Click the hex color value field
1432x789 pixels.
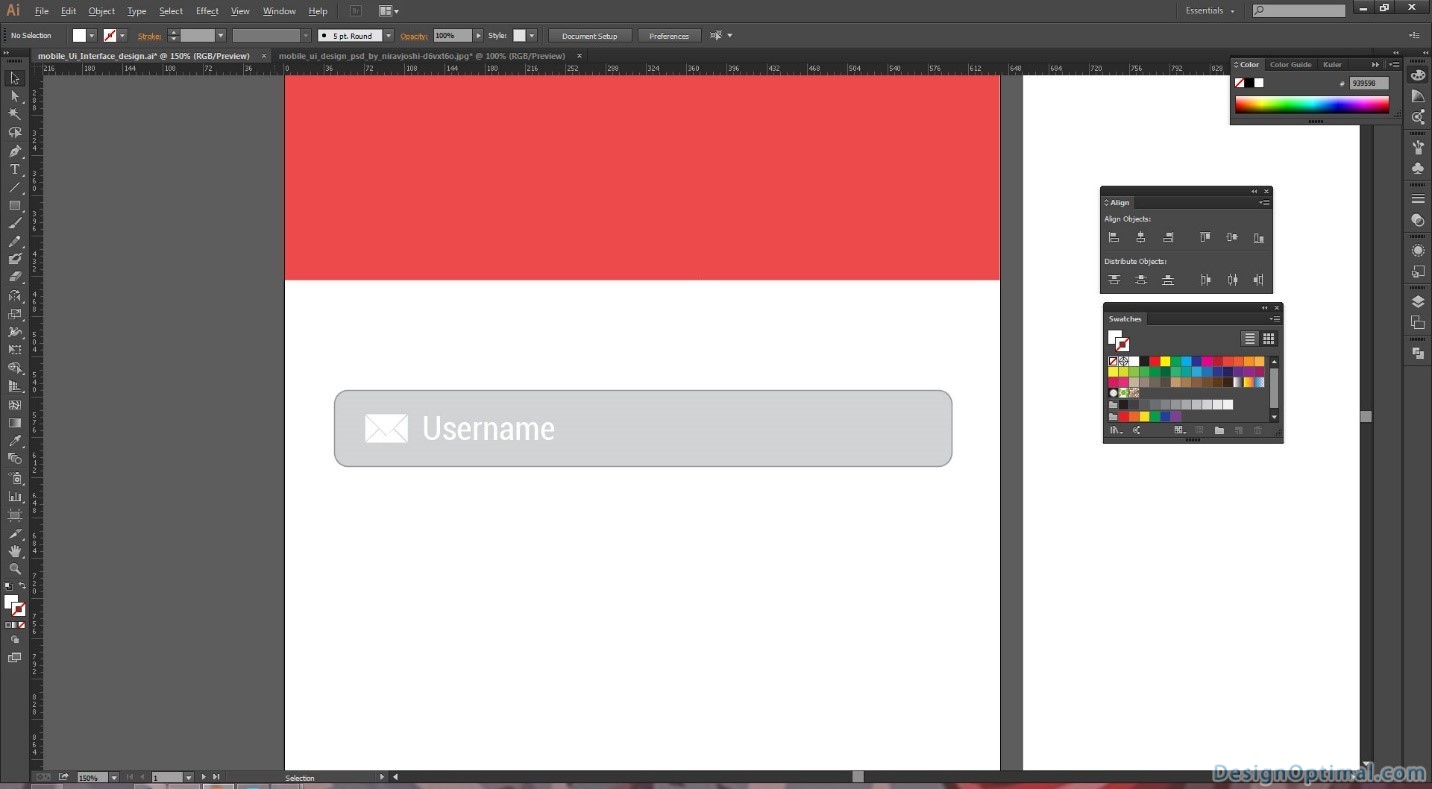tap(1369, 83)
